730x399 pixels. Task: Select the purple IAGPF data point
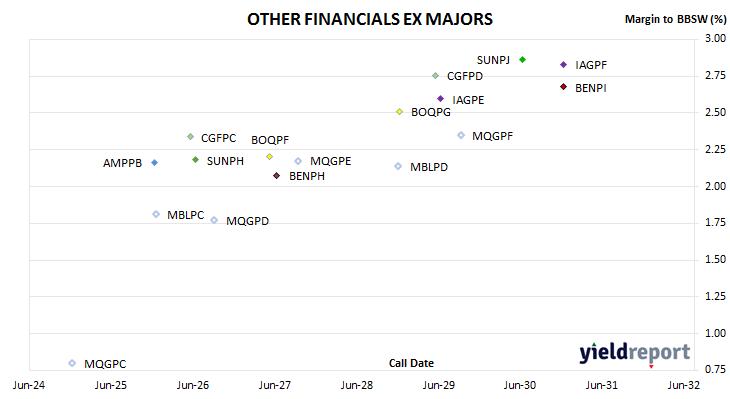coord(563,65)
